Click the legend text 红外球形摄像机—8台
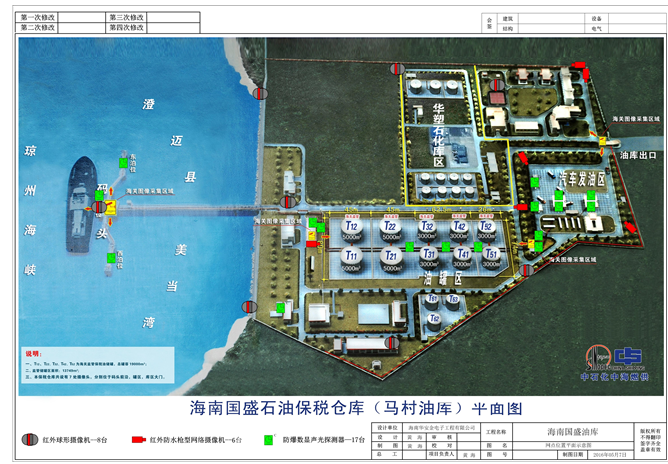This screenshot has height=464, width=668. [x=75, y=440]
